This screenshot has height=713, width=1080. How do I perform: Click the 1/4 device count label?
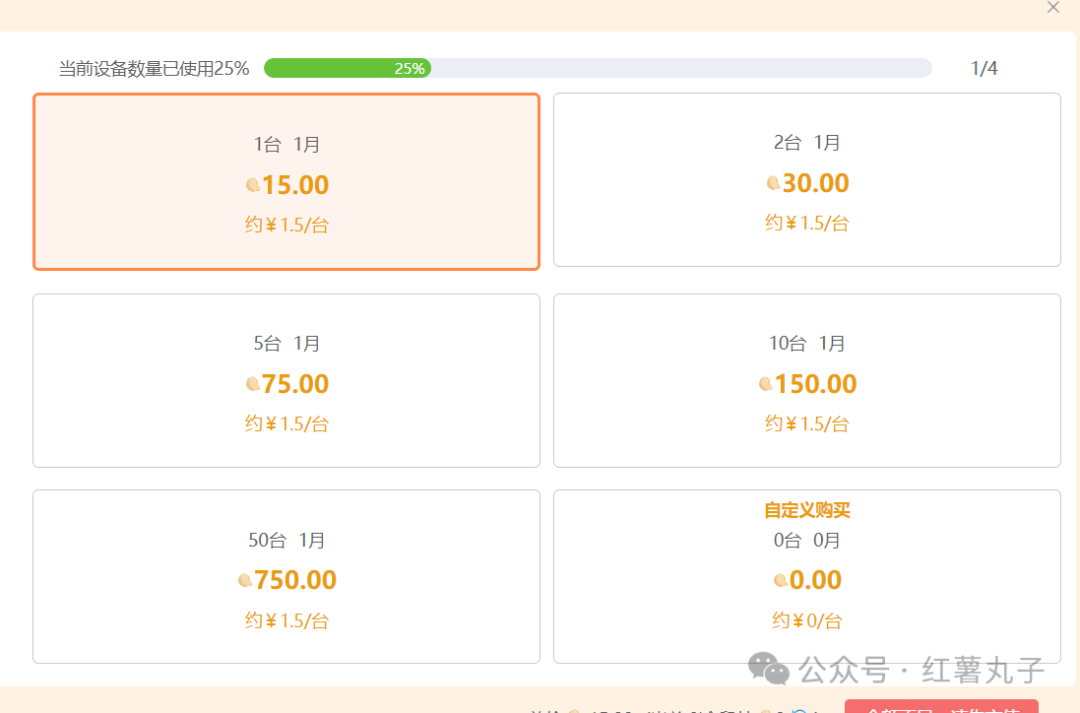(984, 68)
